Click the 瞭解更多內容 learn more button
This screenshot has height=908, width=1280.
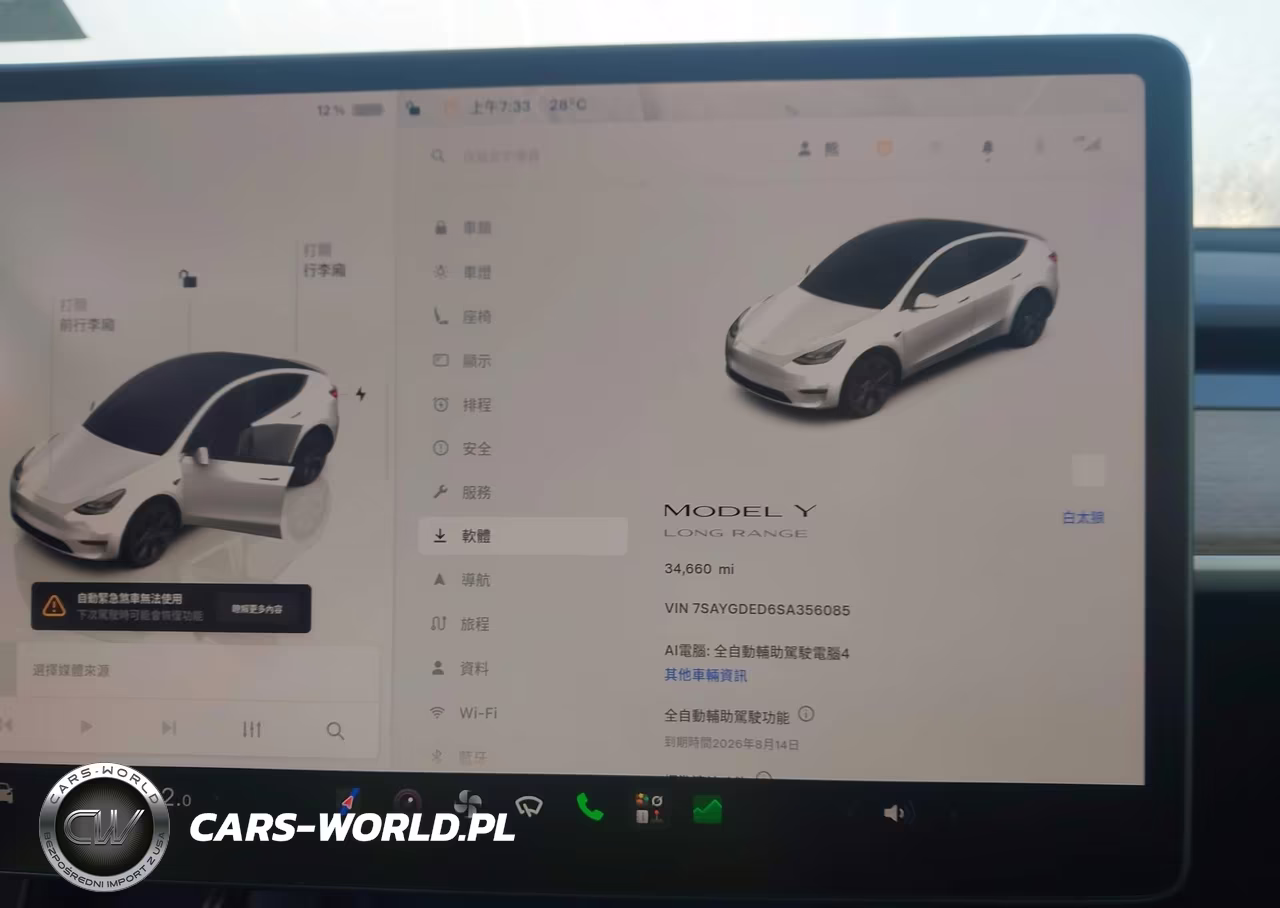257,608
